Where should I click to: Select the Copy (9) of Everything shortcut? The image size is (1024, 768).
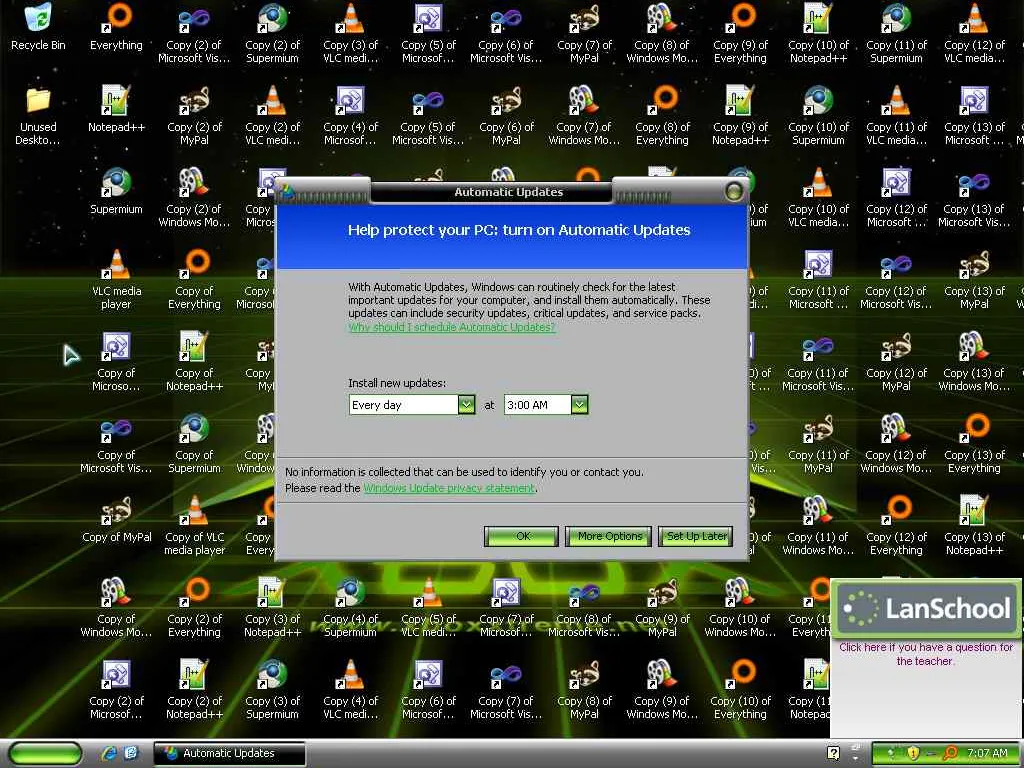tap(741, 33)
